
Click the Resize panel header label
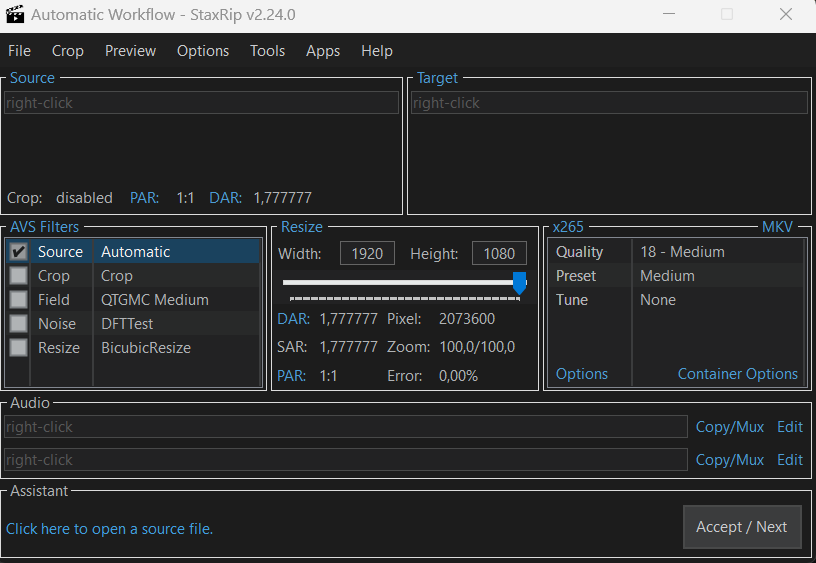[x=302, y=227]
